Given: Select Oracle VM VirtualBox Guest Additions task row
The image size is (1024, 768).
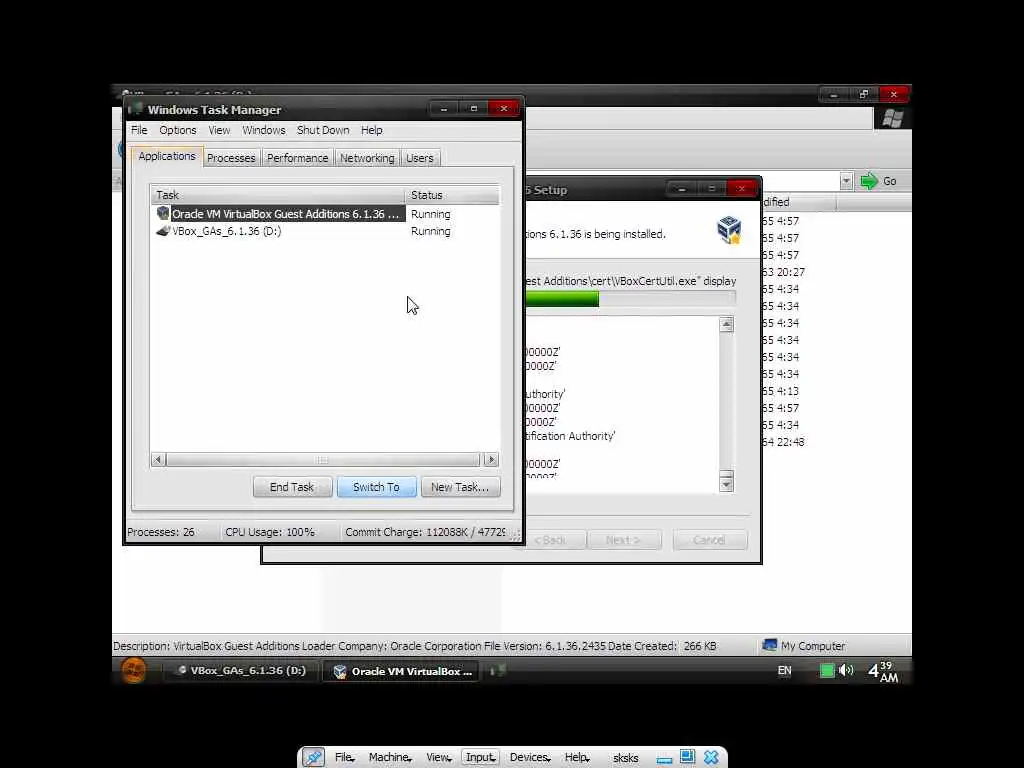Looking at the screenshot, I should click(x=326, y=214).
